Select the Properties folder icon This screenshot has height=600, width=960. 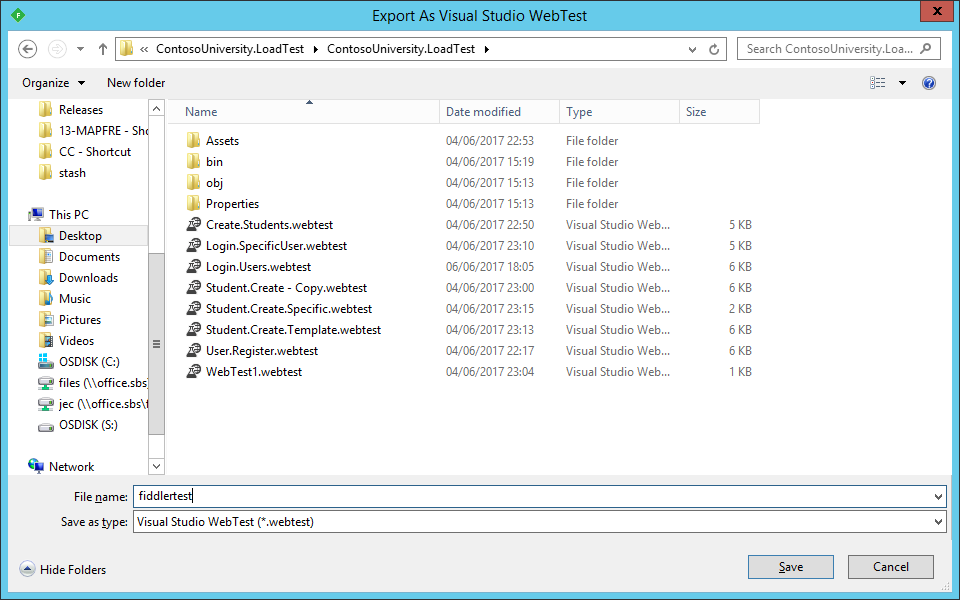point(193,204)
